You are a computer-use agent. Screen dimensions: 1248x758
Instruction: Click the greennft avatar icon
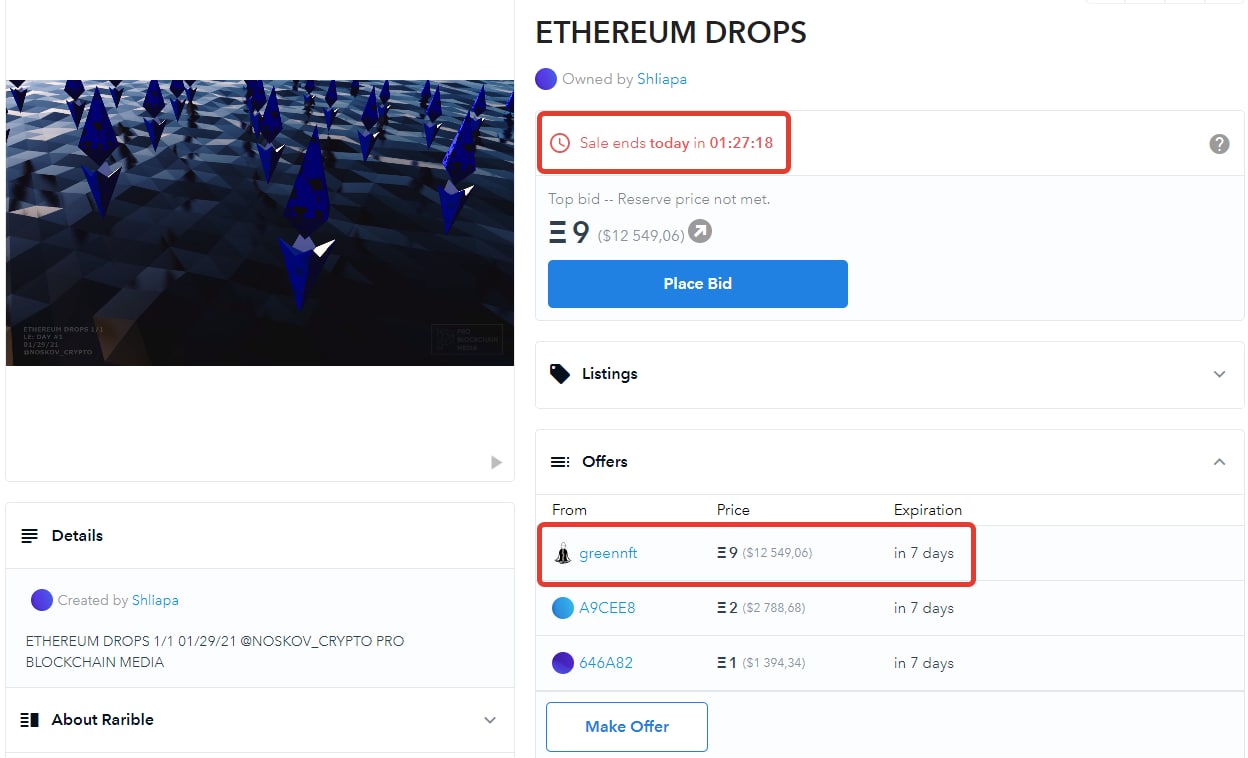(x=563, y=553)
